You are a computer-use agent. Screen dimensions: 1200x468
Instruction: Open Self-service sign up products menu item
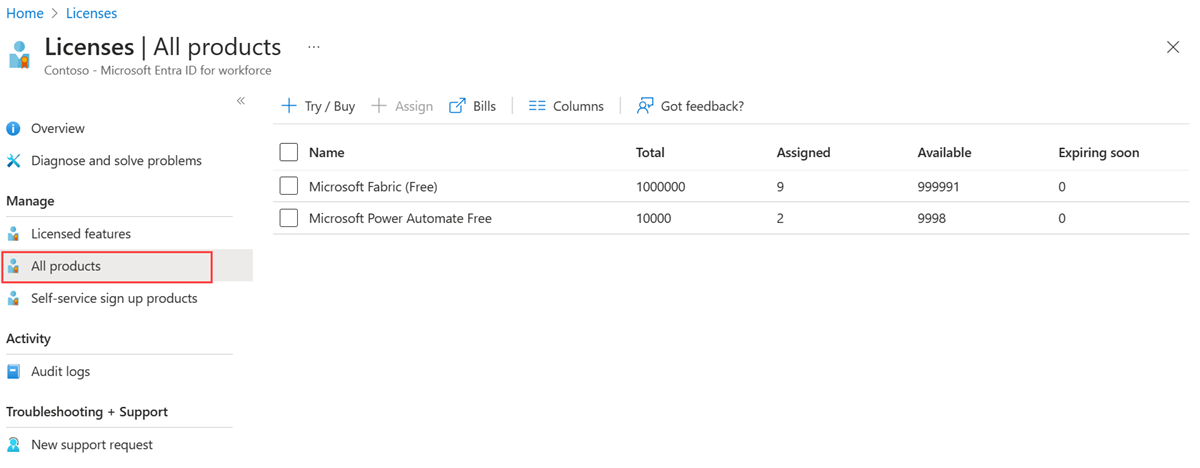tap(114, 299)
